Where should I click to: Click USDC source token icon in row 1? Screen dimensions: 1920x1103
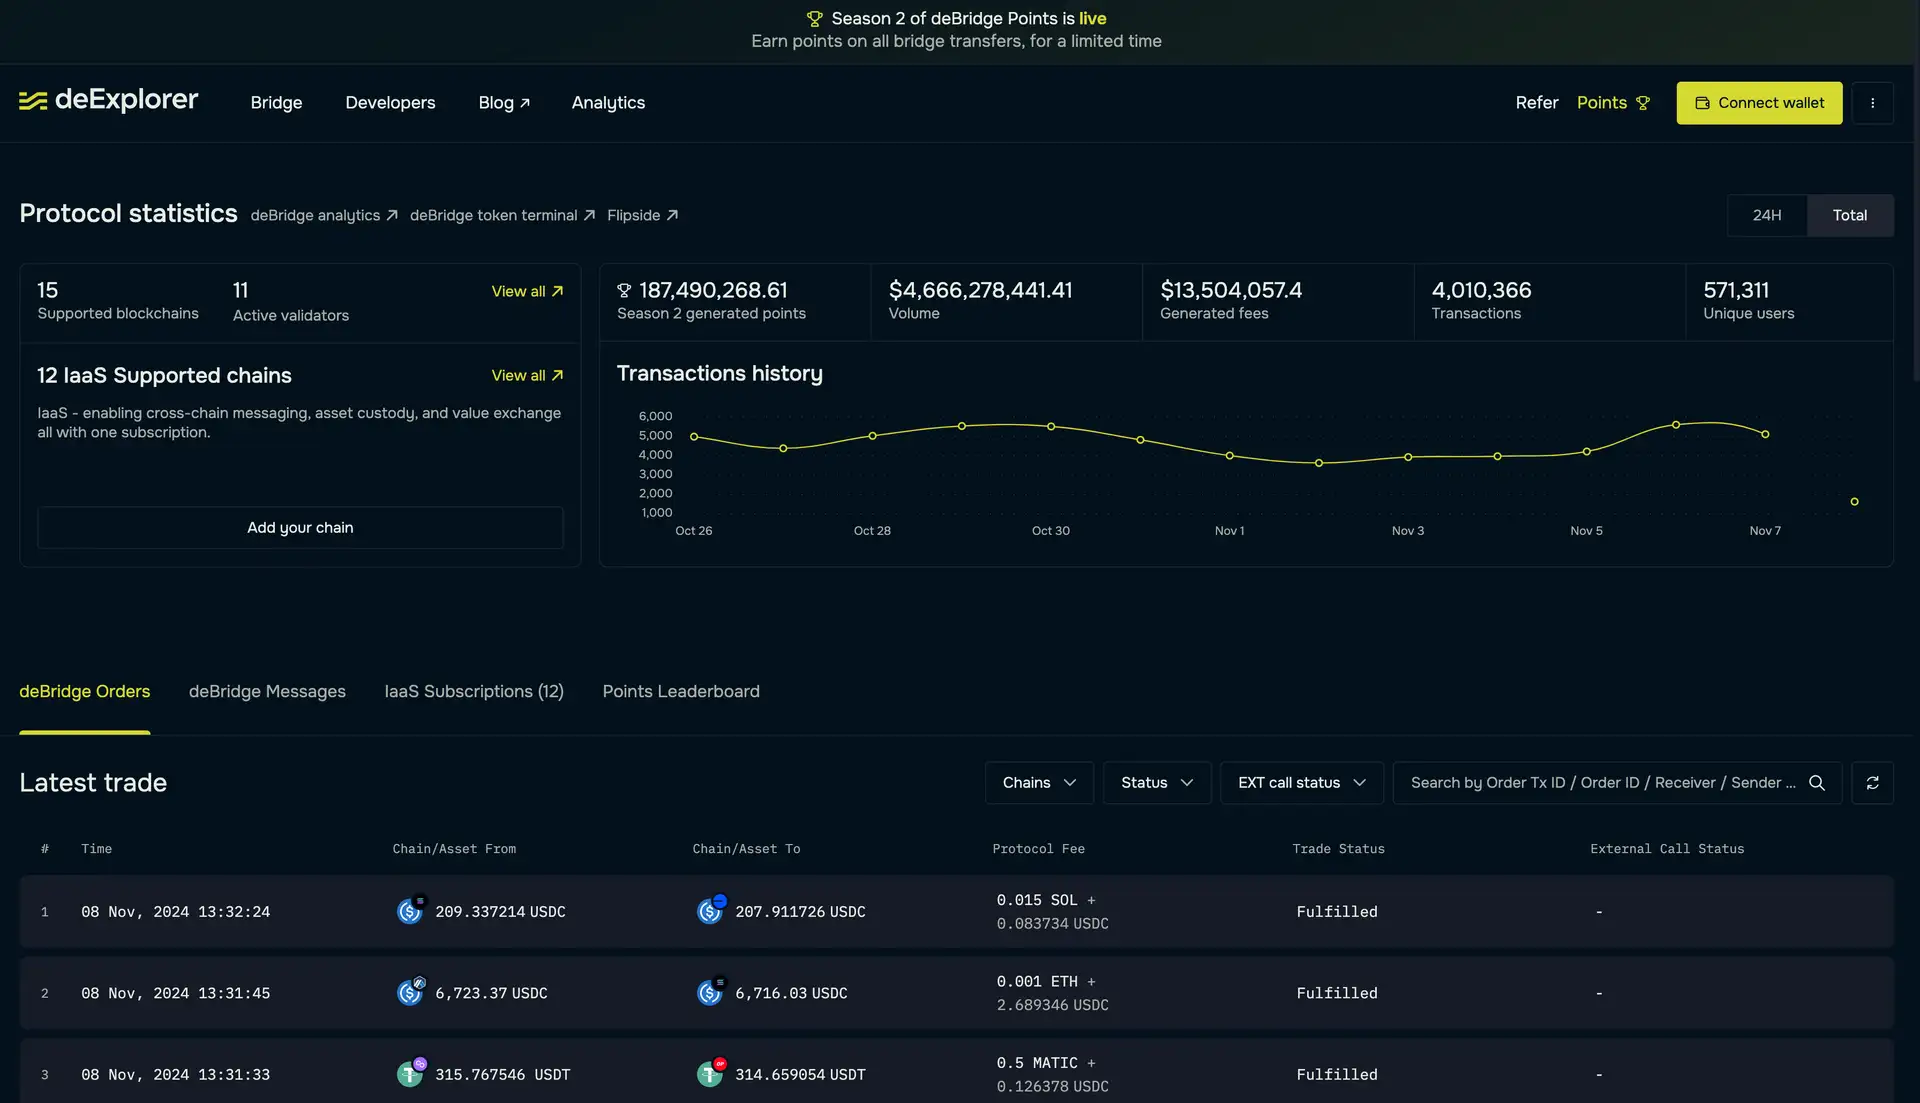(x=409, y=911)
